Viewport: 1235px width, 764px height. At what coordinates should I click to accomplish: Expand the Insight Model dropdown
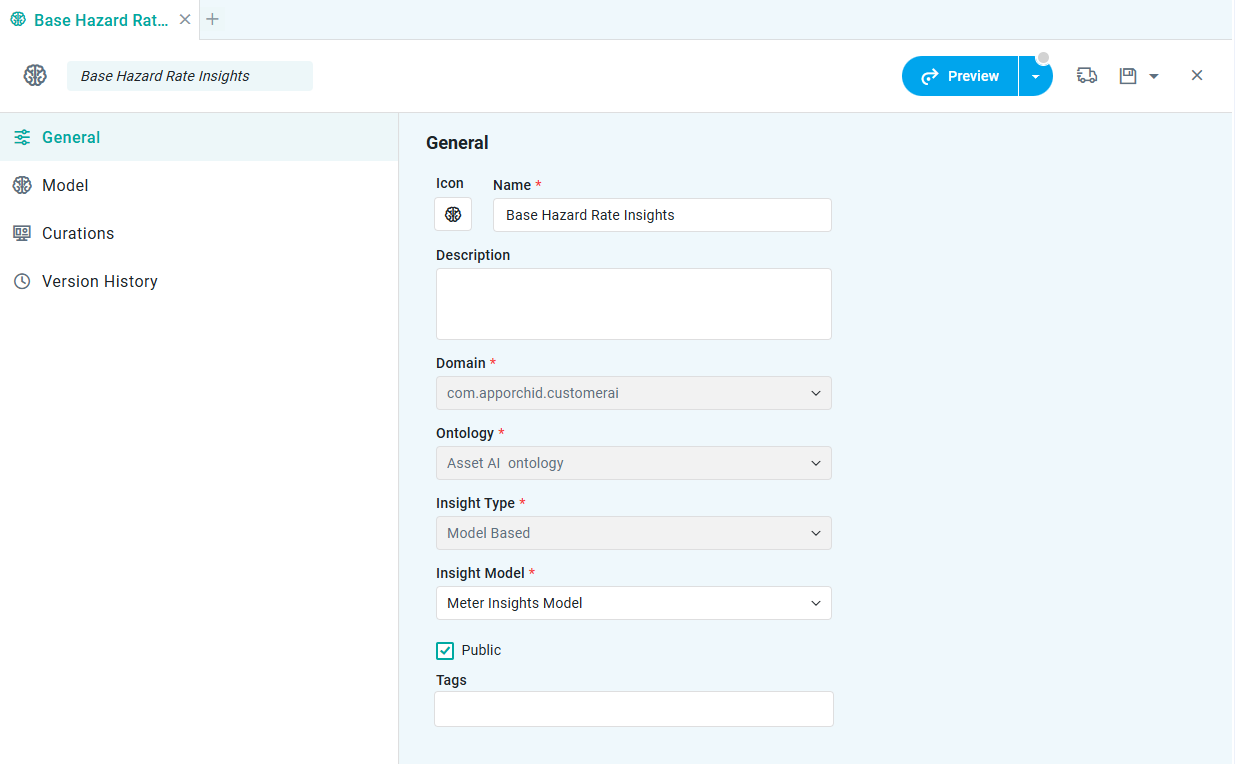coord(633,603)
